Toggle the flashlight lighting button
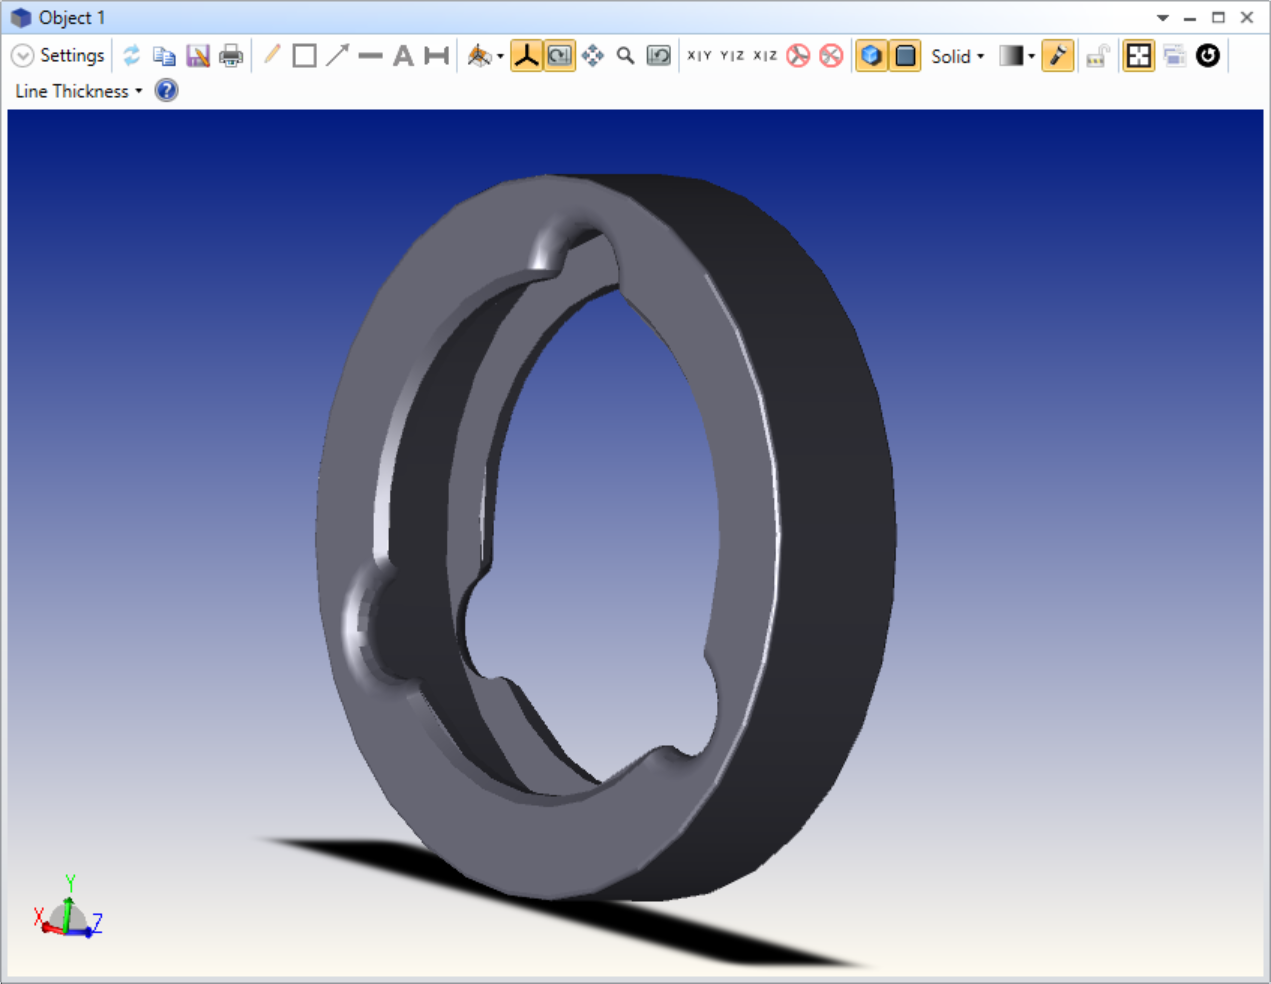Screen dimensions: 1271x984 (1058, 56)
